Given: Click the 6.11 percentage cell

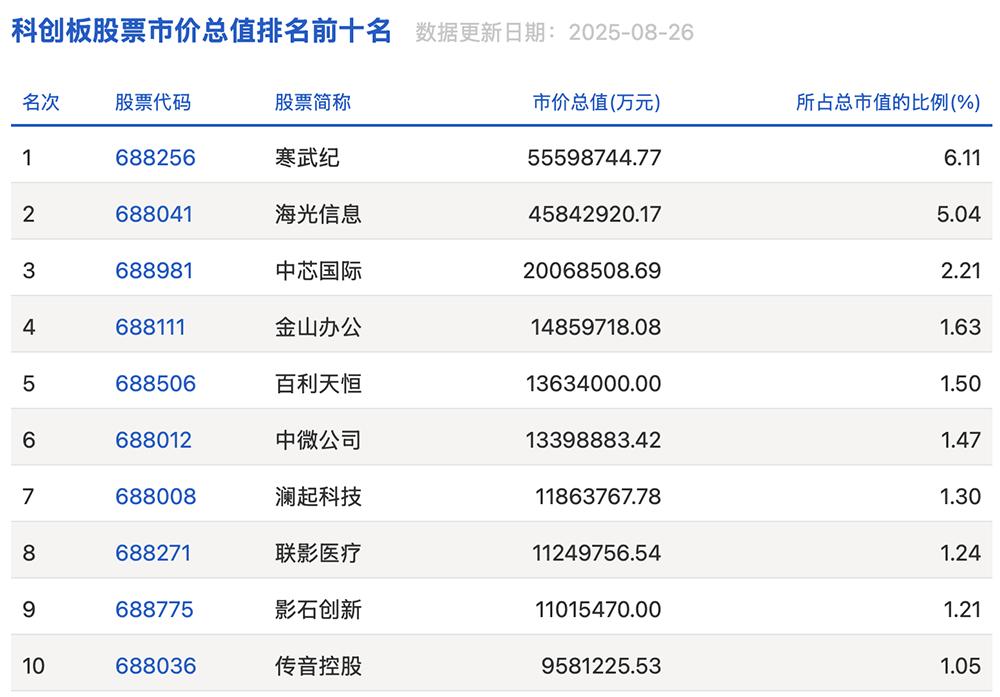Looking at the screenshot, I should 962,158.
